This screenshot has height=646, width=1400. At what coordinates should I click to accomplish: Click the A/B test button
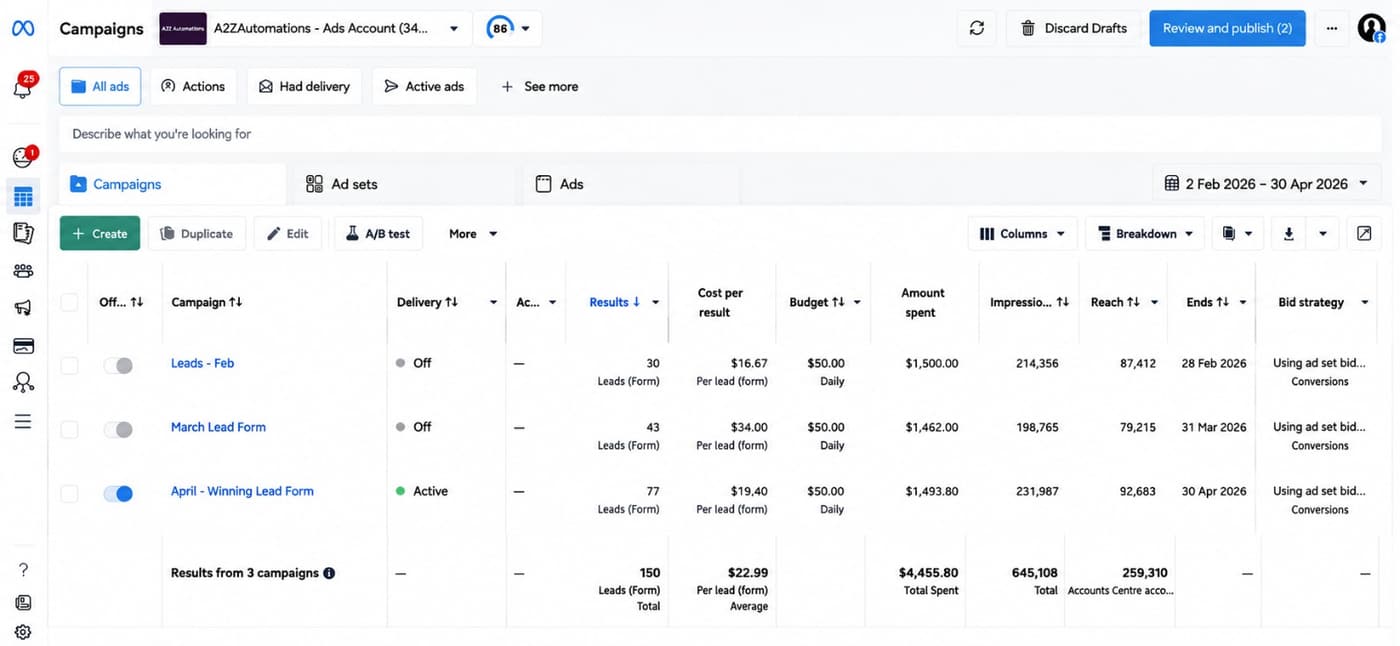tap(378, 234)
